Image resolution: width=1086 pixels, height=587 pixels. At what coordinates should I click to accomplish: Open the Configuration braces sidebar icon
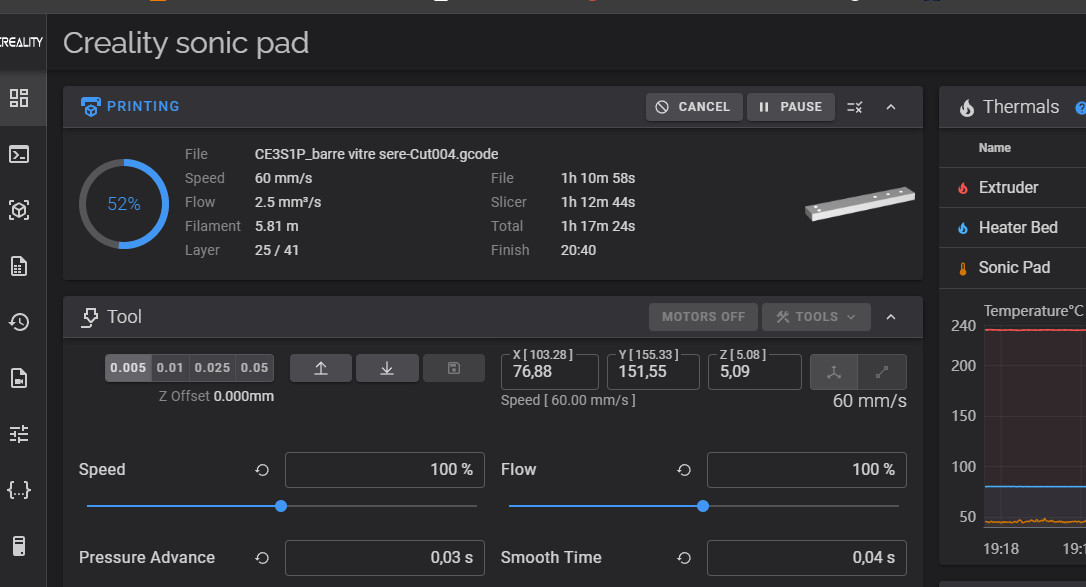click(x=19, y=490)
